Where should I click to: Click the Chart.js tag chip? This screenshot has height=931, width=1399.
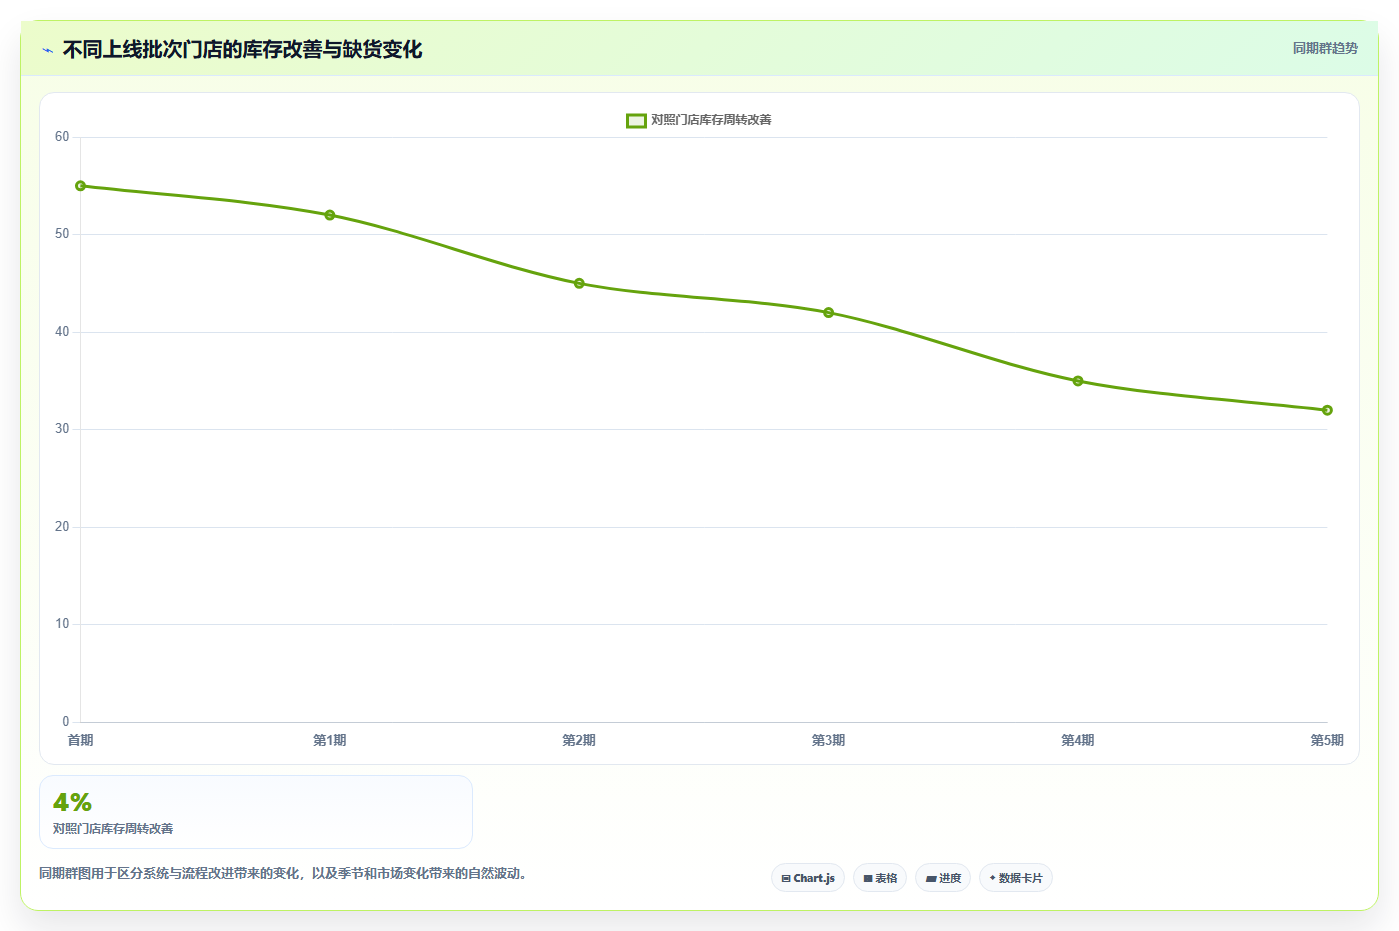coord(808,878)
